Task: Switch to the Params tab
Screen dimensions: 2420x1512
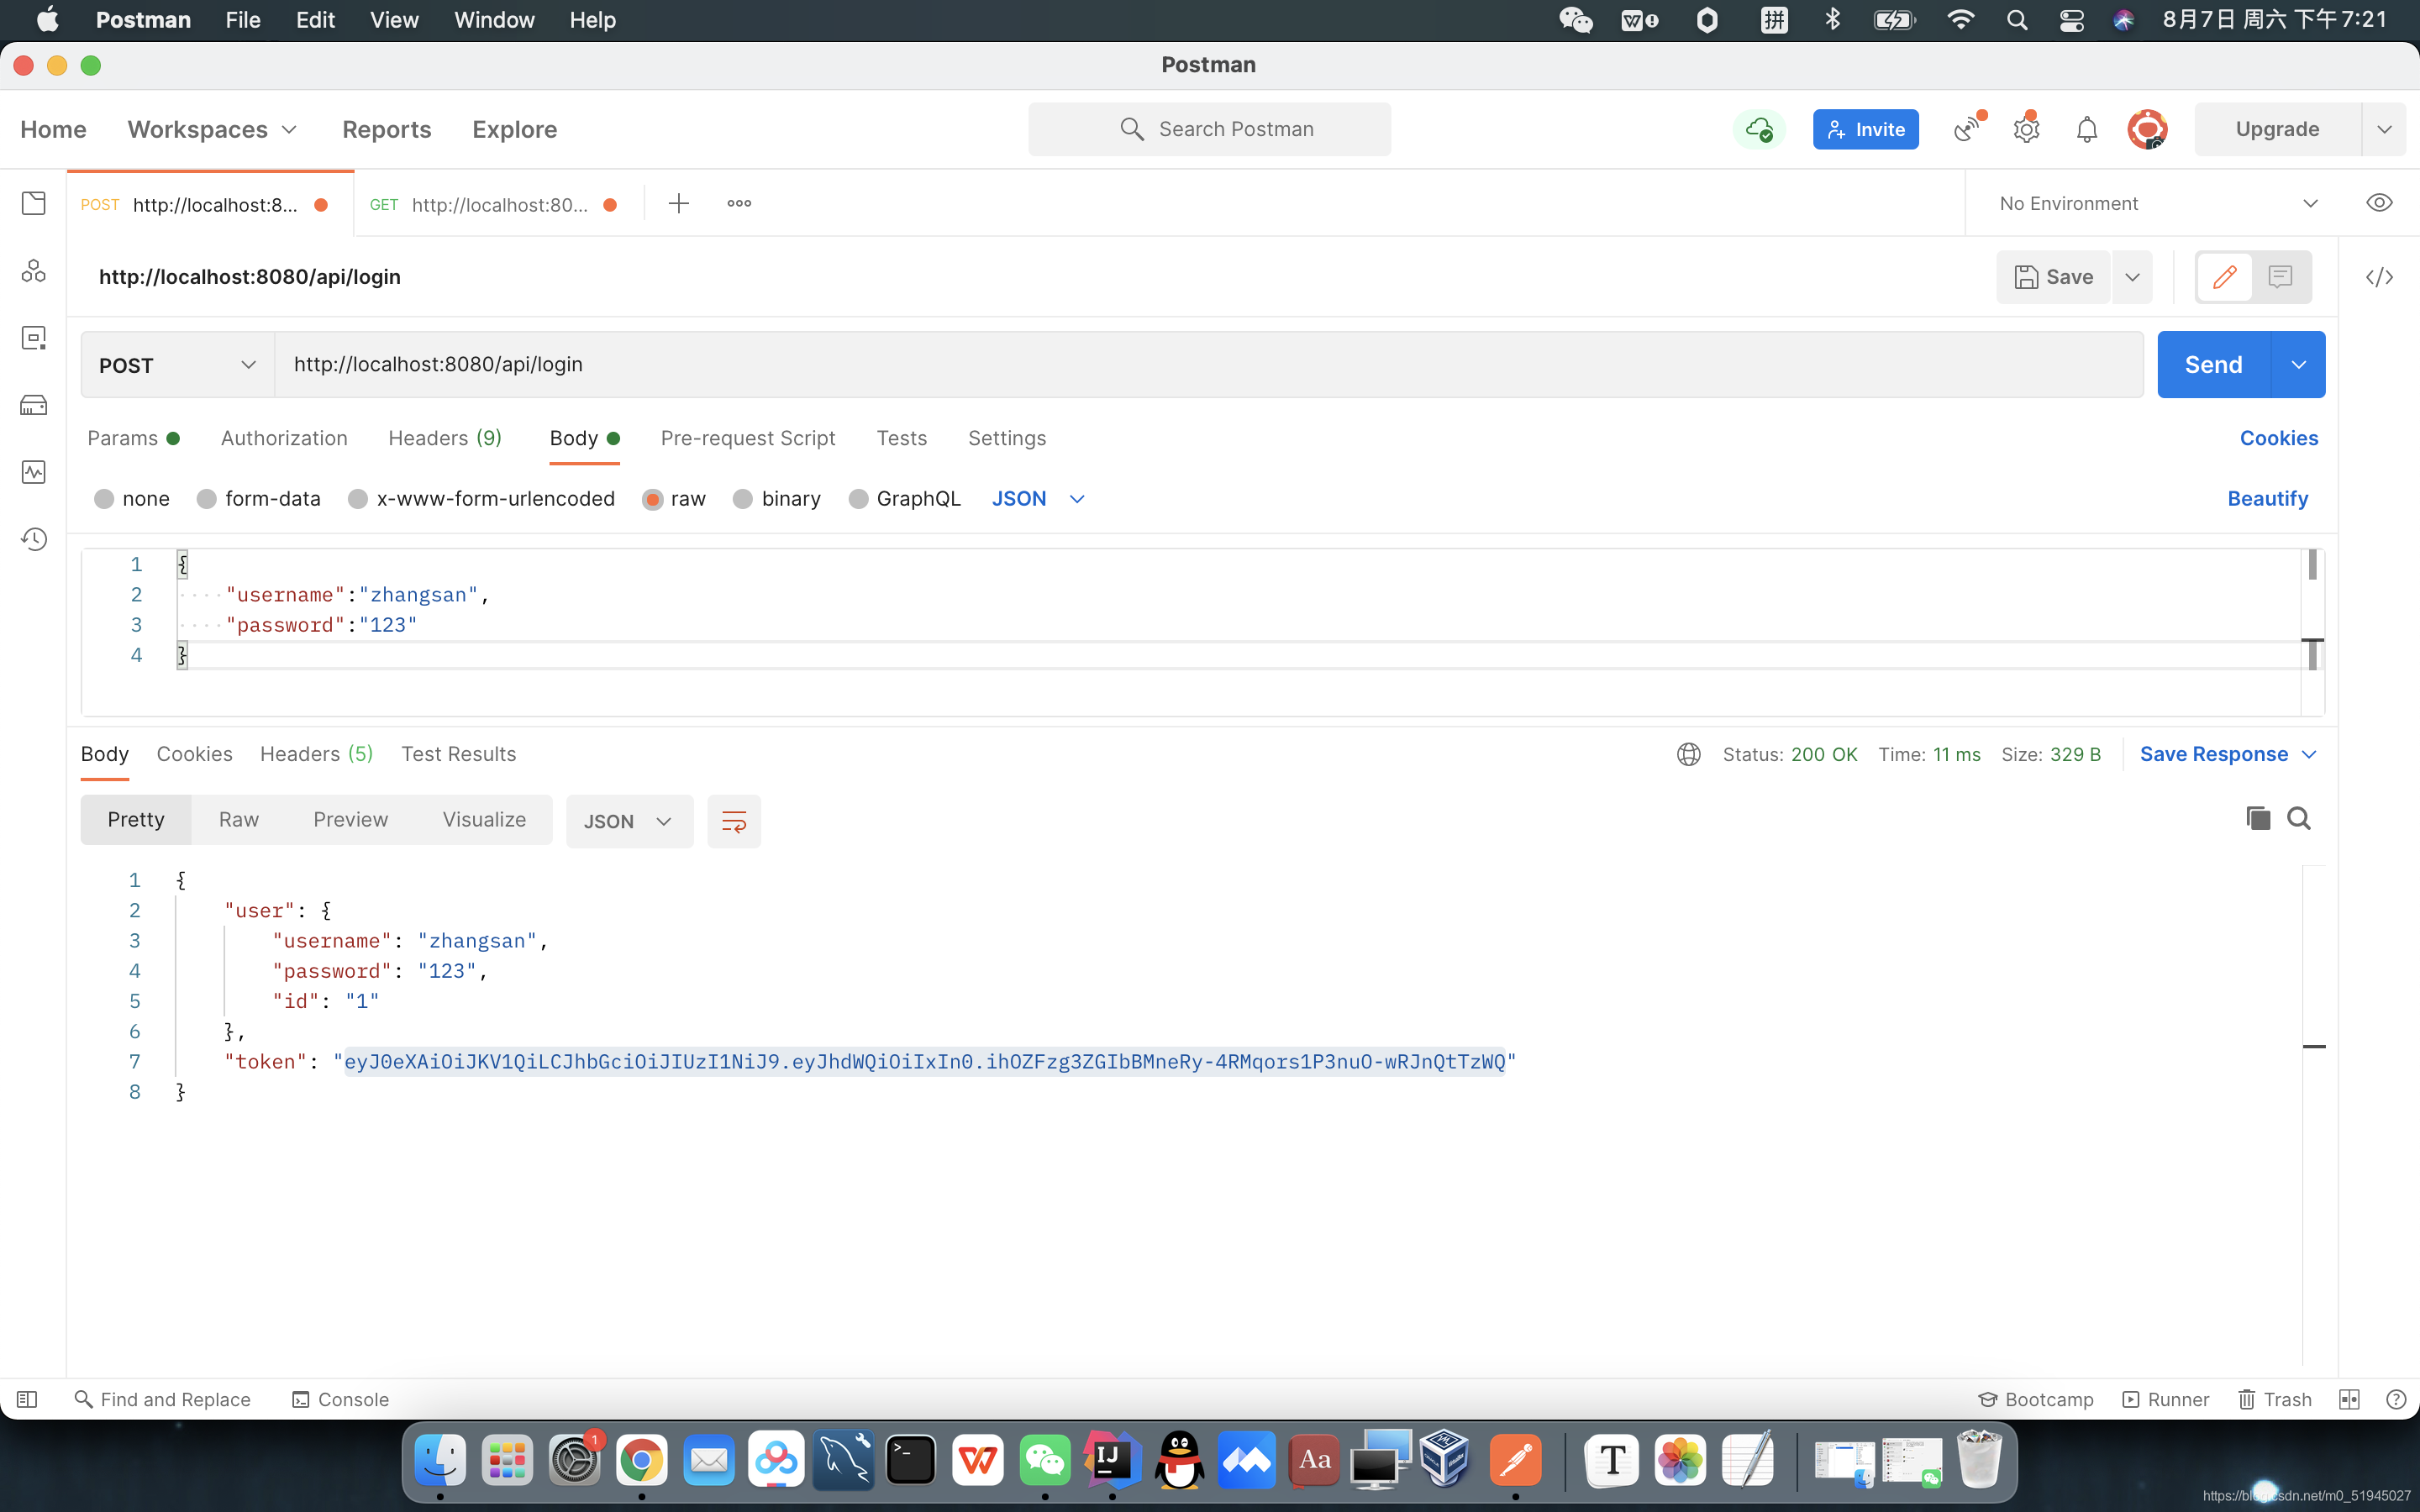Action: pyautogui.click(x=133, y=438)
